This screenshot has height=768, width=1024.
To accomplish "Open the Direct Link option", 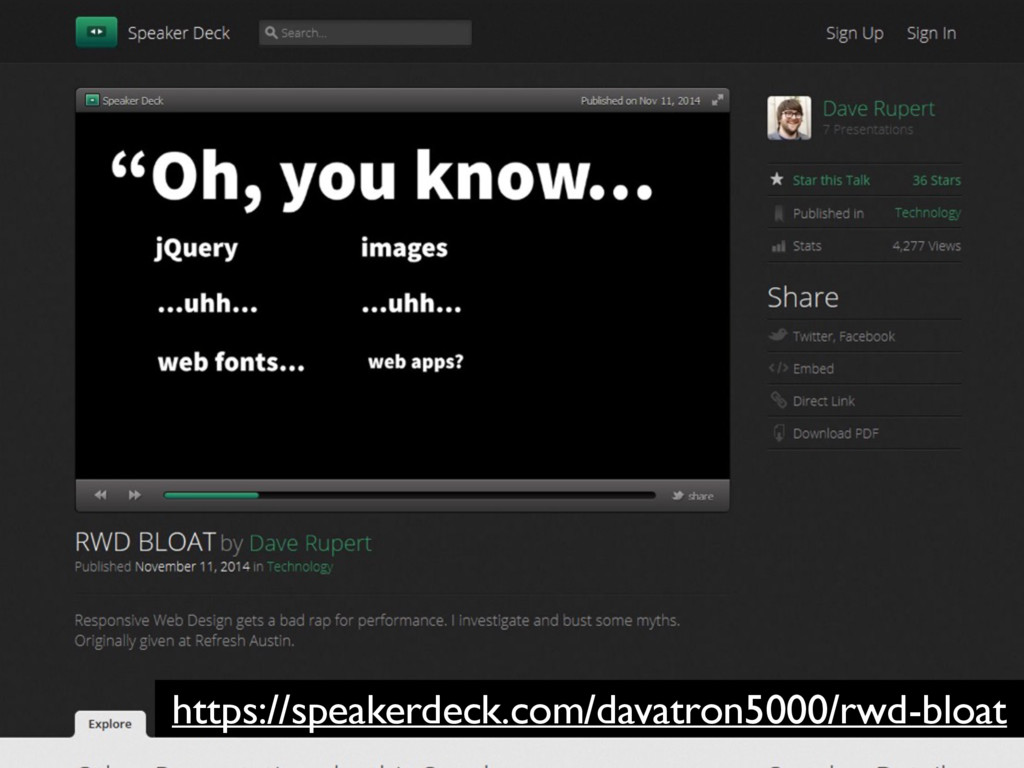I will coord(824,401).
